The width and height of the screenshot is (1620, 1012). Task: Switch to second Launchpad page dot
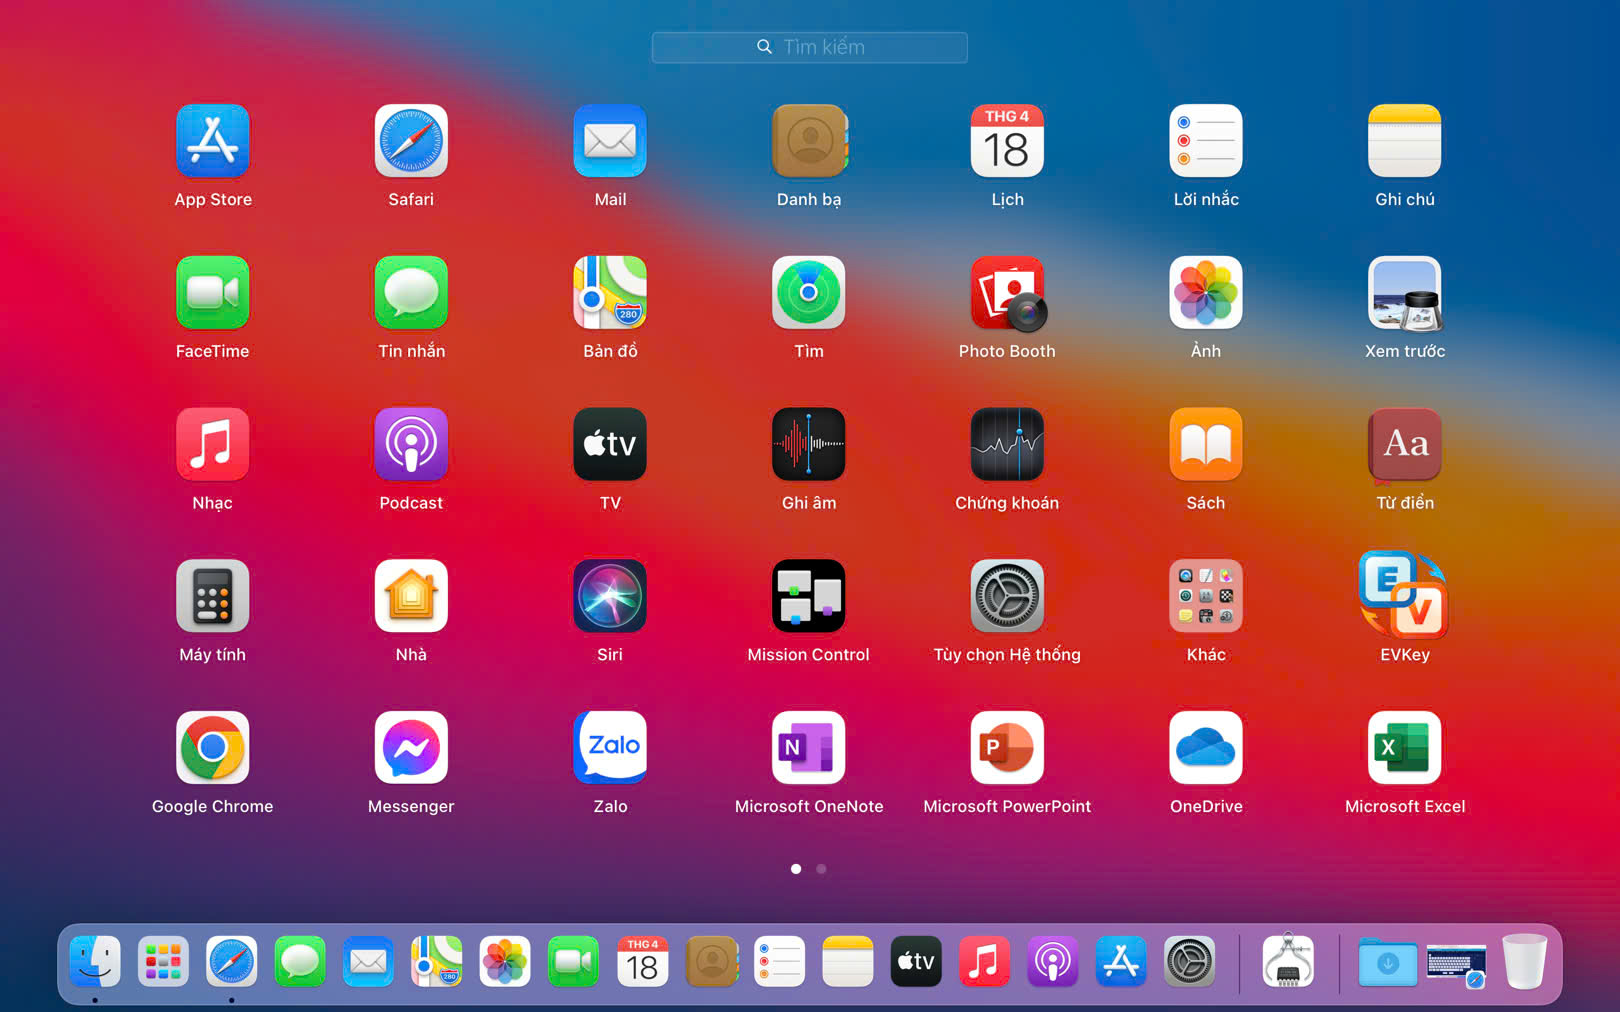pos(821,869)
